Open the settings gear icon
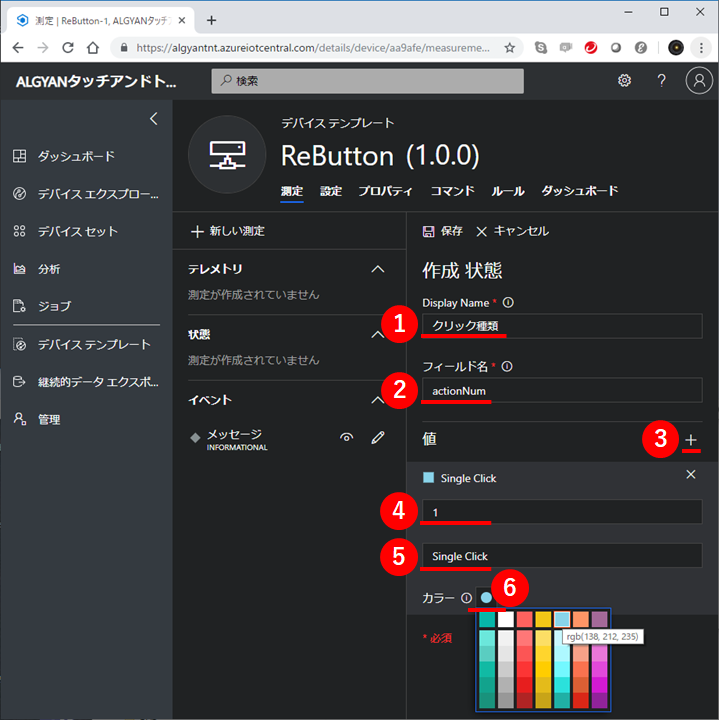This screenshot has width=719, height=720. [x=624, y=81]
